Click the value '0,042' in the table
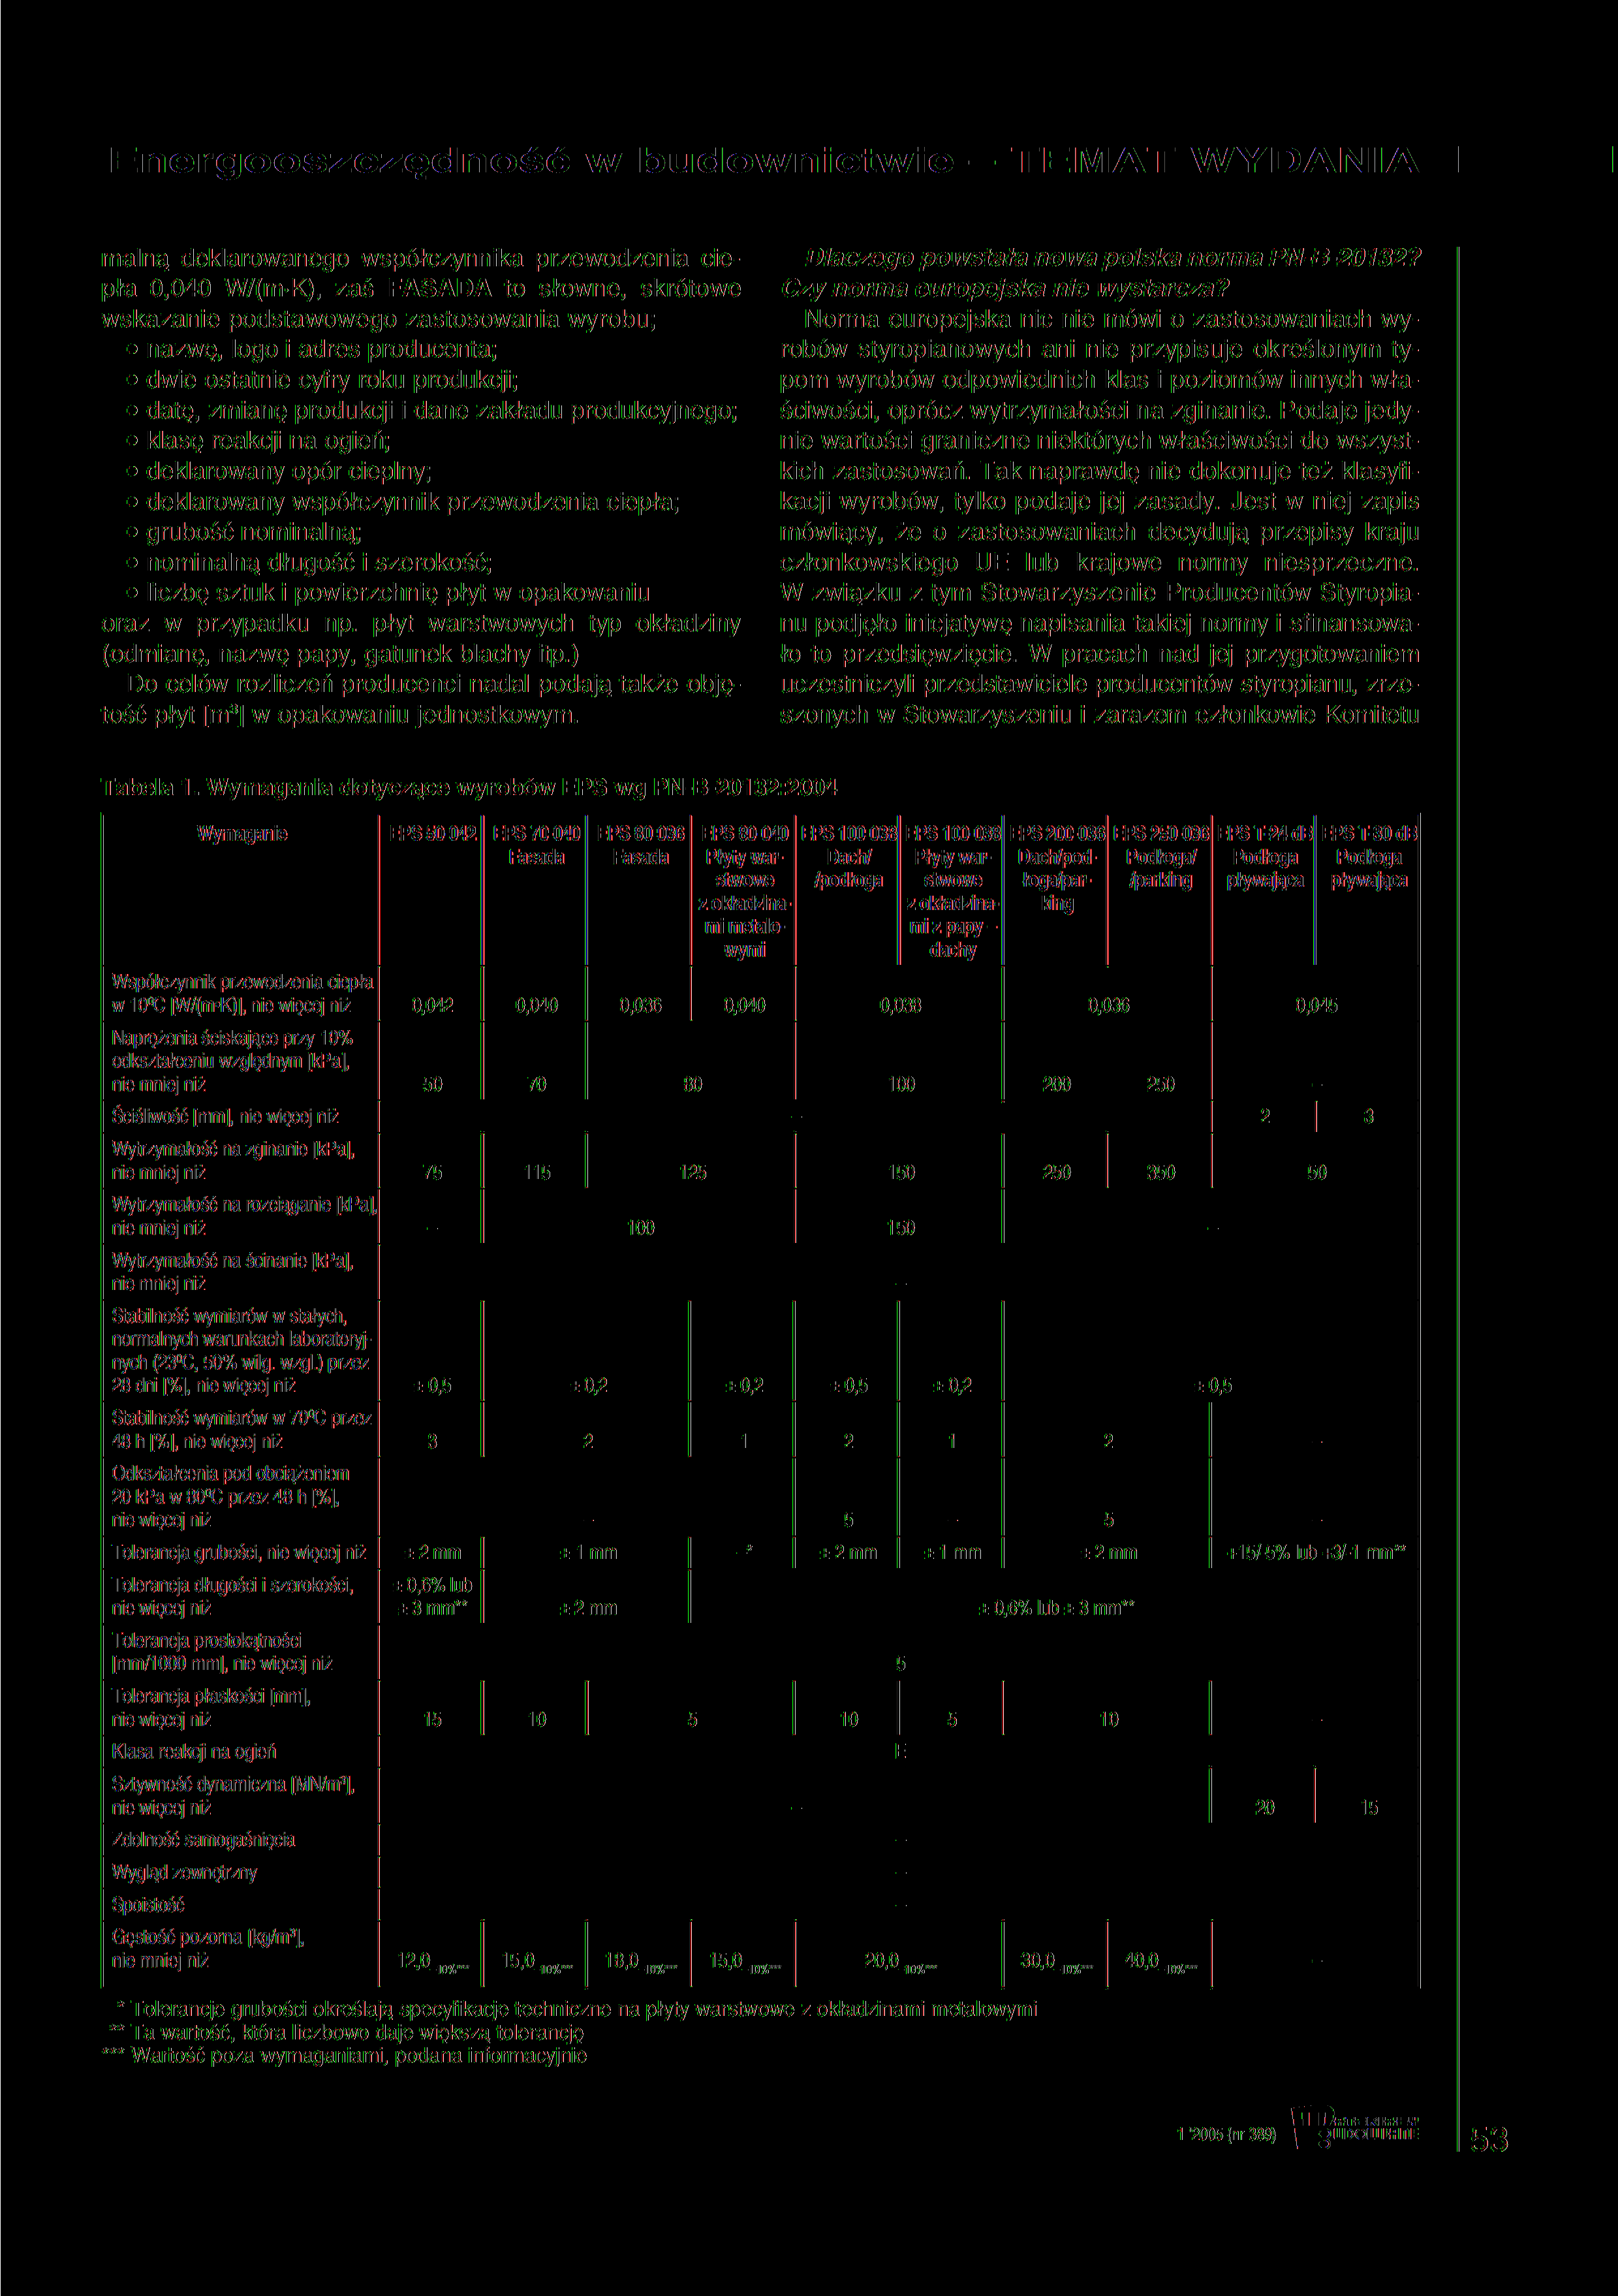 coord(432,1005)
